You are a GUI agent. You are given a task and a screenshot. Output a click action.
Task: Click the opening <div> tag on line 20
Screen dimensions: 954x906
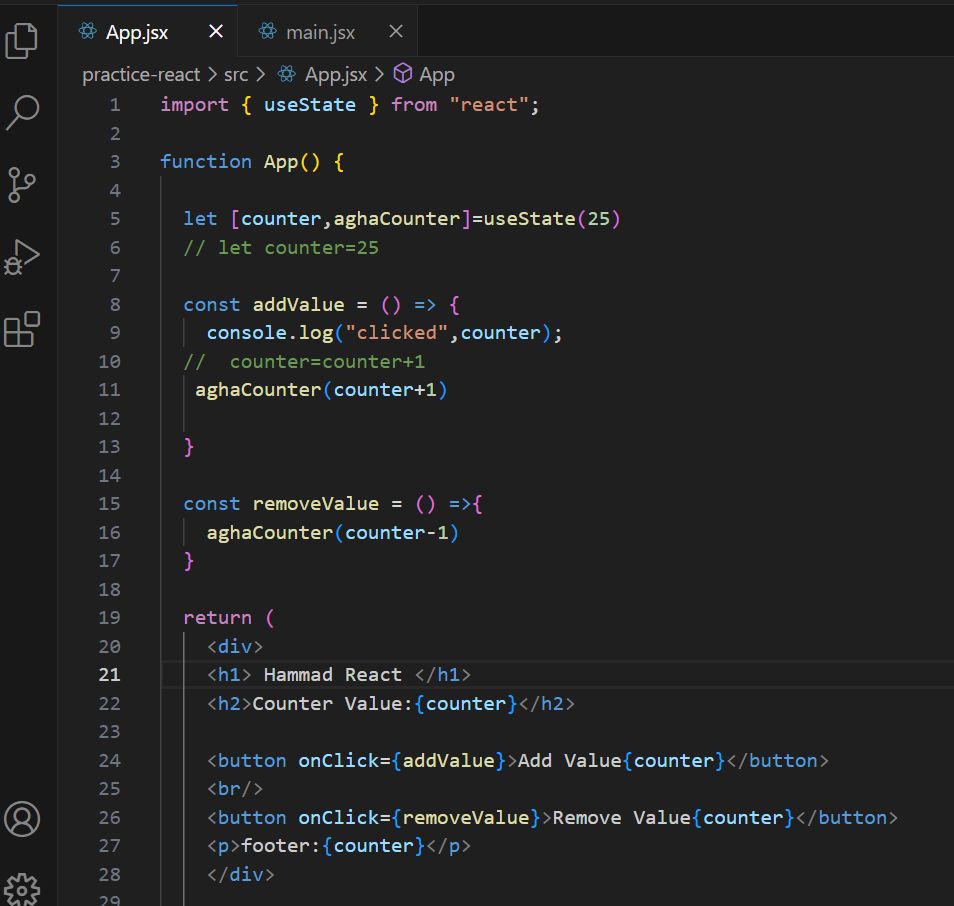click(x=235, y=646)
